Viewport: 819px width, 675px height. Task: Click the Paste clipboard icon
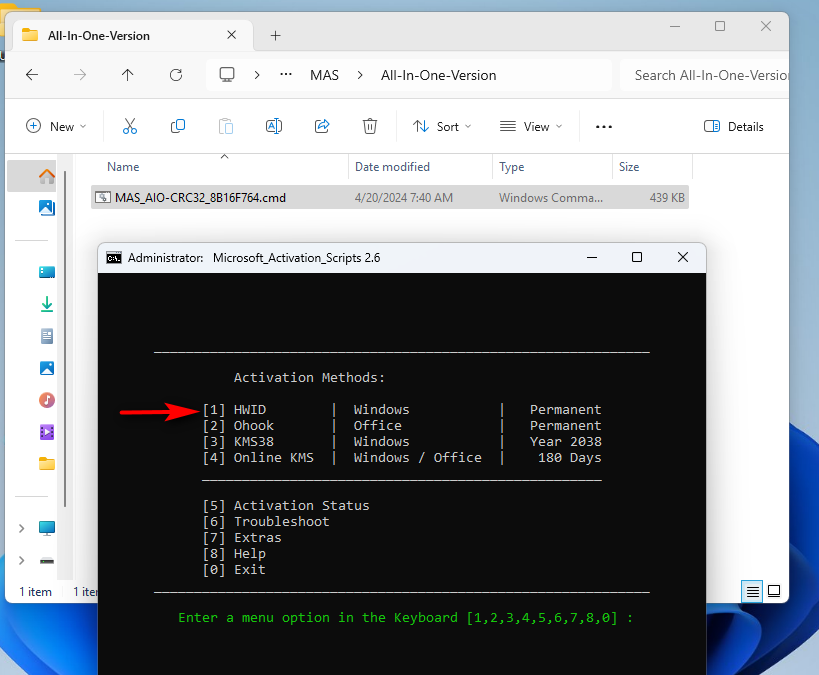226,126
